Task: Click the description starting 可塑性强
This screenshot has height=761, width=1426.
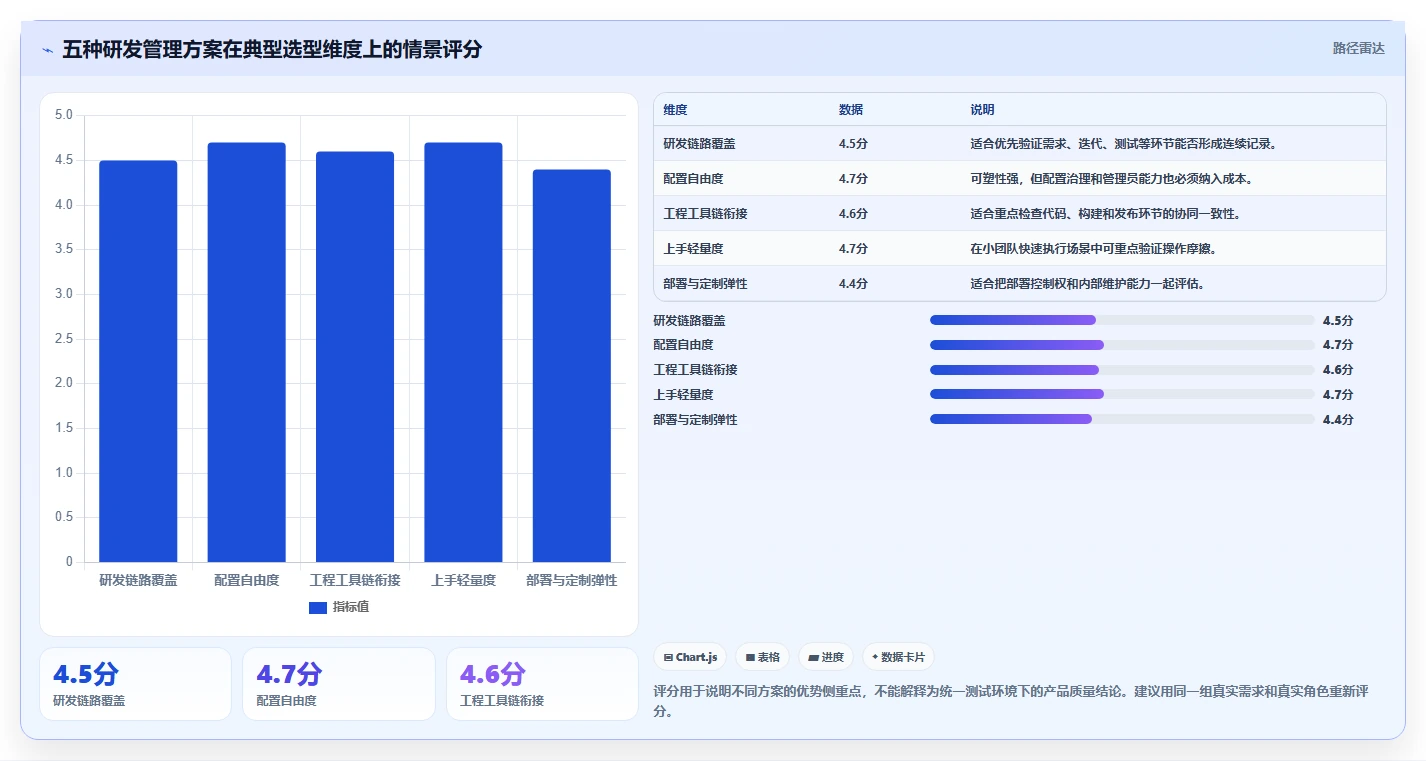Action: point(1114,179)
